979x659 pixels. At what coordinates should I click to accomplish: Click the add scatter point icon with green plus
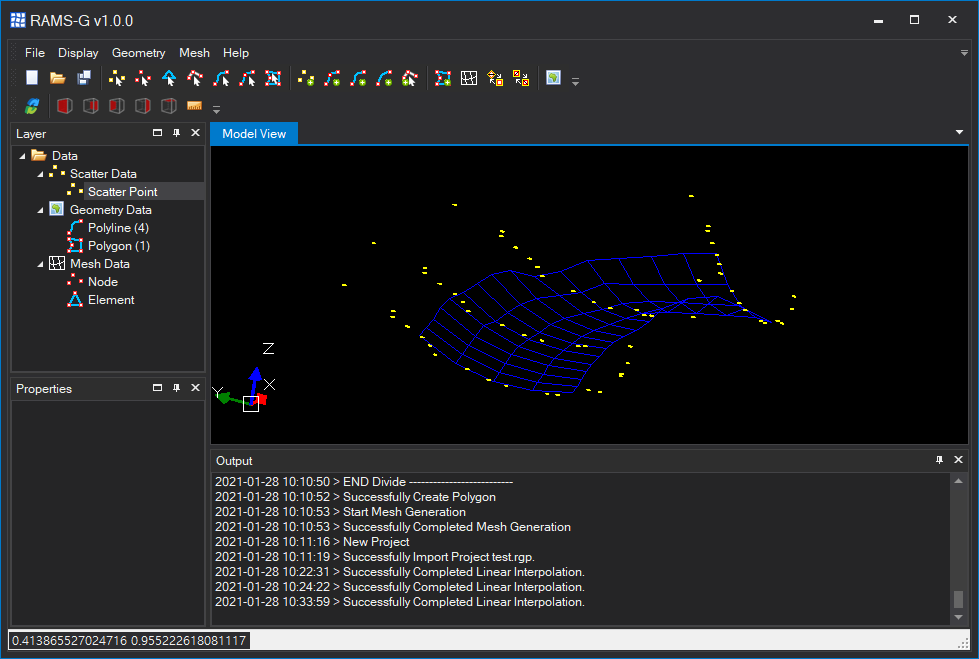point(307,78)
